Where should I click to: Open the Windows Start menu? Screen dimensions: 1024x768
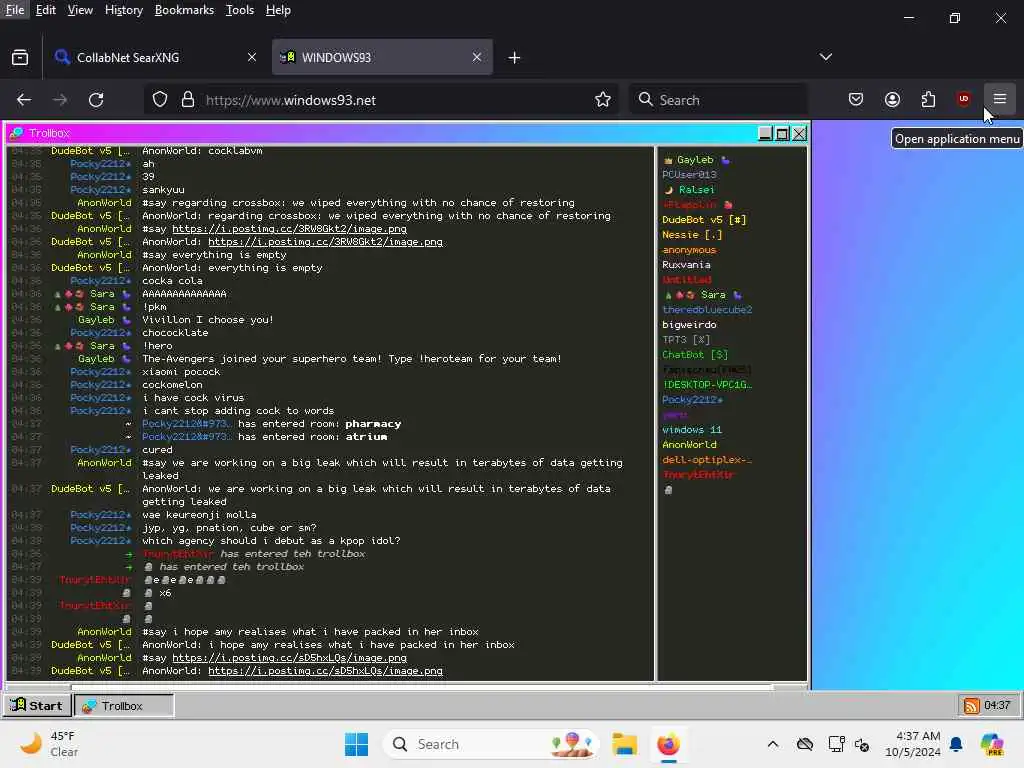click(x=357, y=744)
